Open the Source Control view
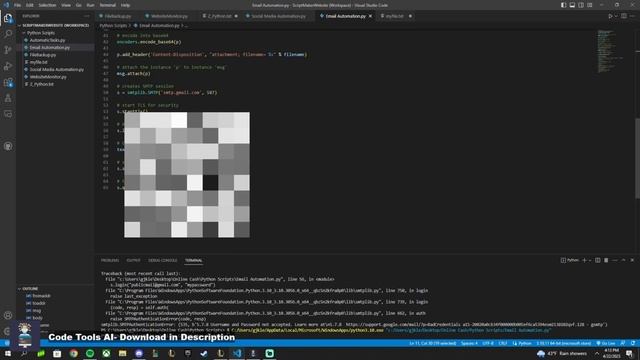This screenshot has height=360, width=640. pyautogui.click(x=8, y=50)
